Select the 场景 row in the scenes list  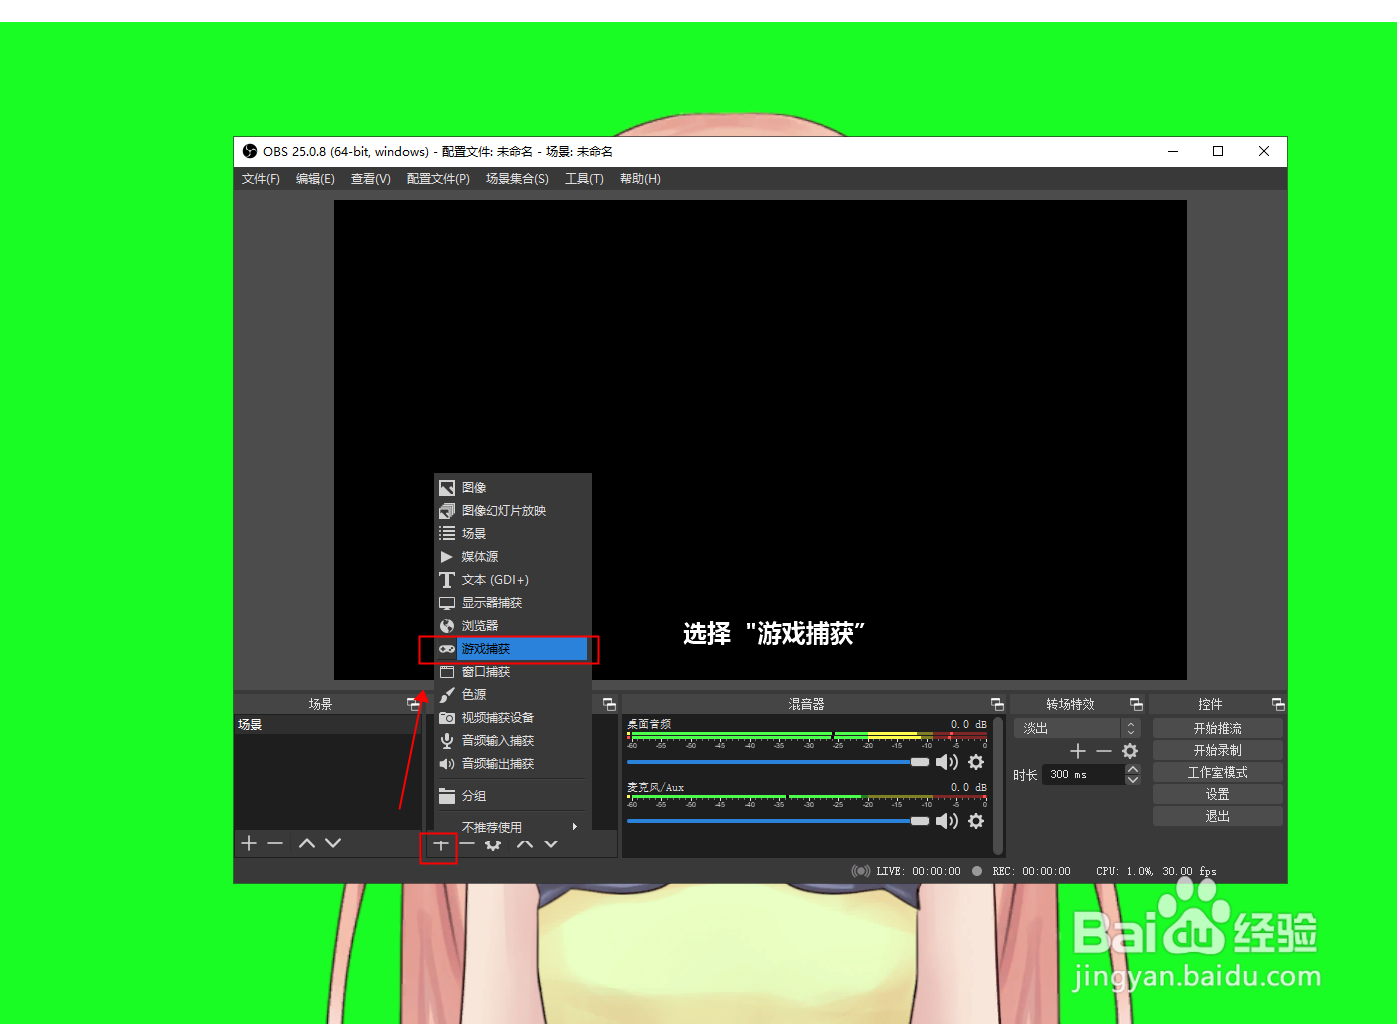coord(328,725)
